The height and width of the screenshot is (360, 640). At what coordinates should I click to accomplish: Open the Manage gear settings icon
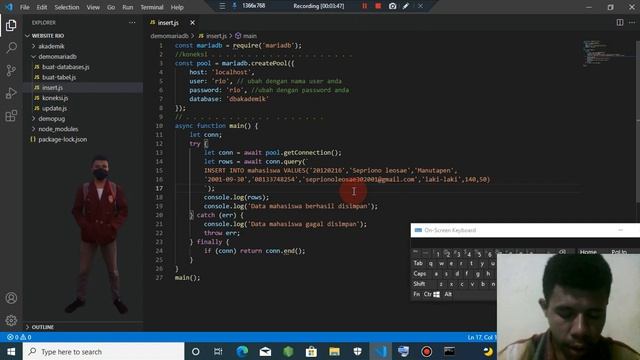pyautogui.click(x=11, y=320)
